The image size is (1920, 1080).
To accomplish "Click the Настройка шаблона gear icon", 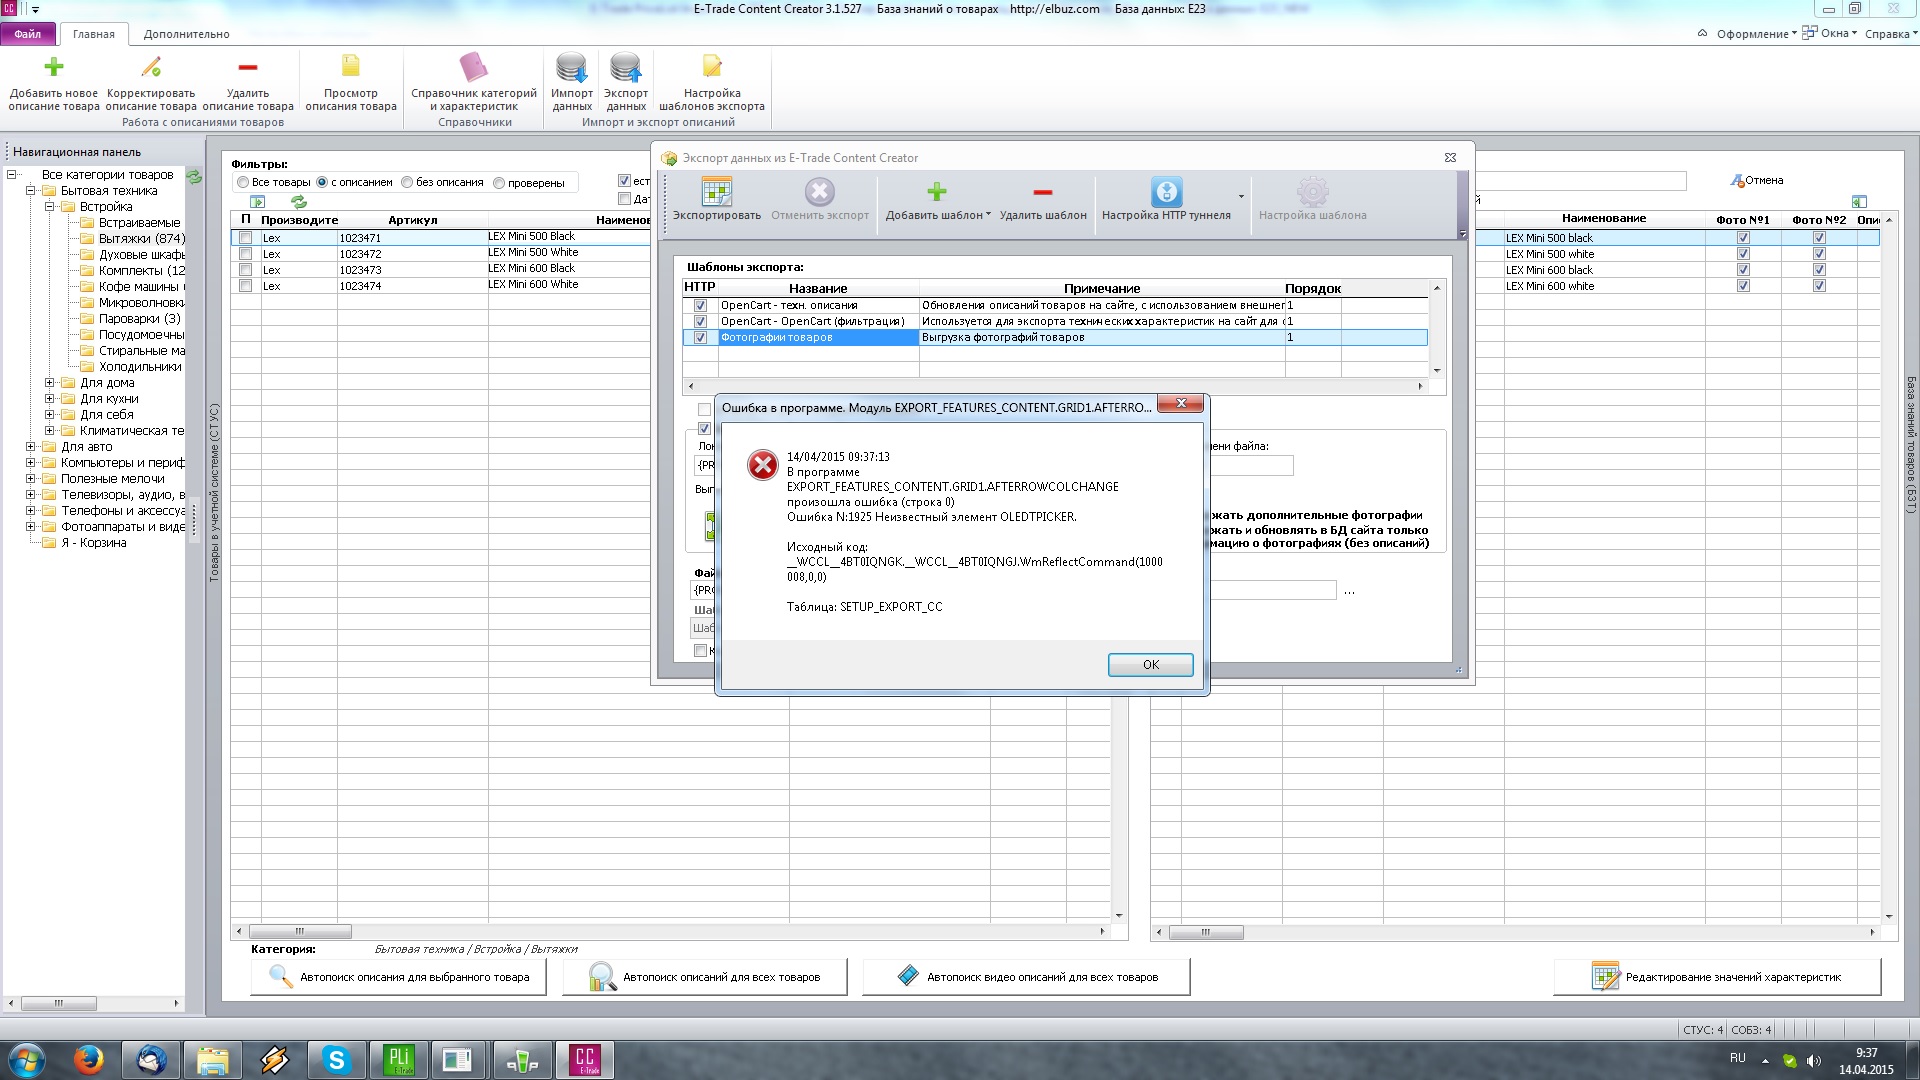I will coord(1312,191).
